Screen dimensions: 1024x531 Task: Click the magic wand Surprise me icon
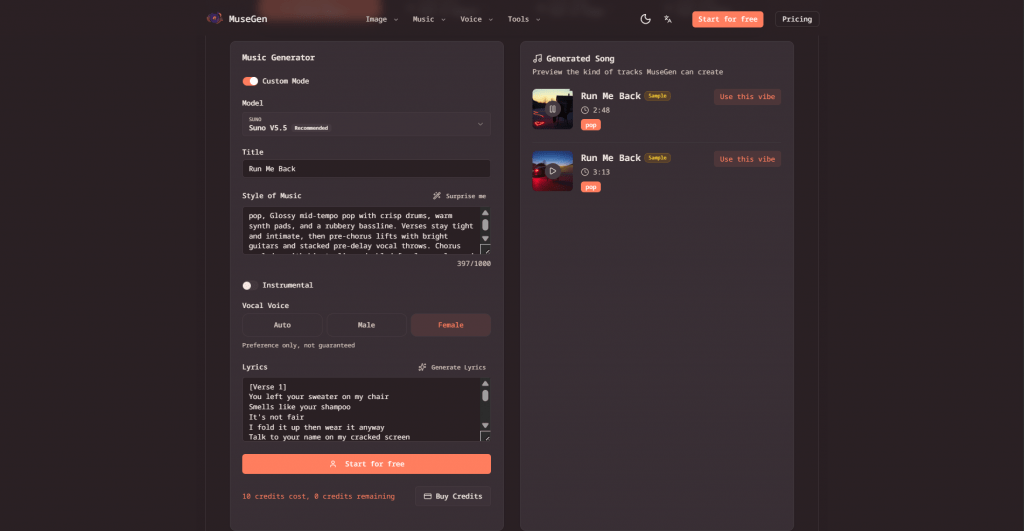tap(437, 196)
